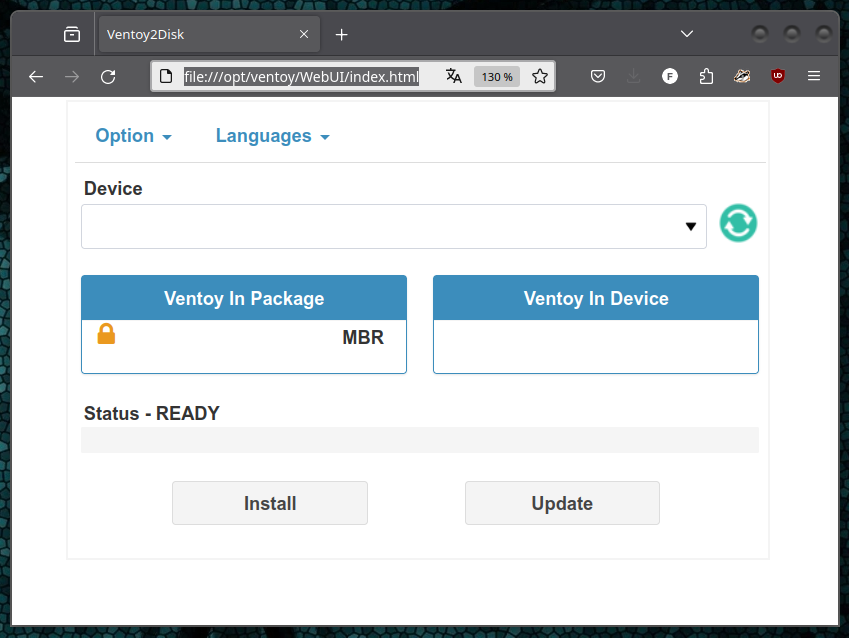Select the Ventoy2Disk browser tab
This screenshot has height=638, width=849.
pos(200,33)
